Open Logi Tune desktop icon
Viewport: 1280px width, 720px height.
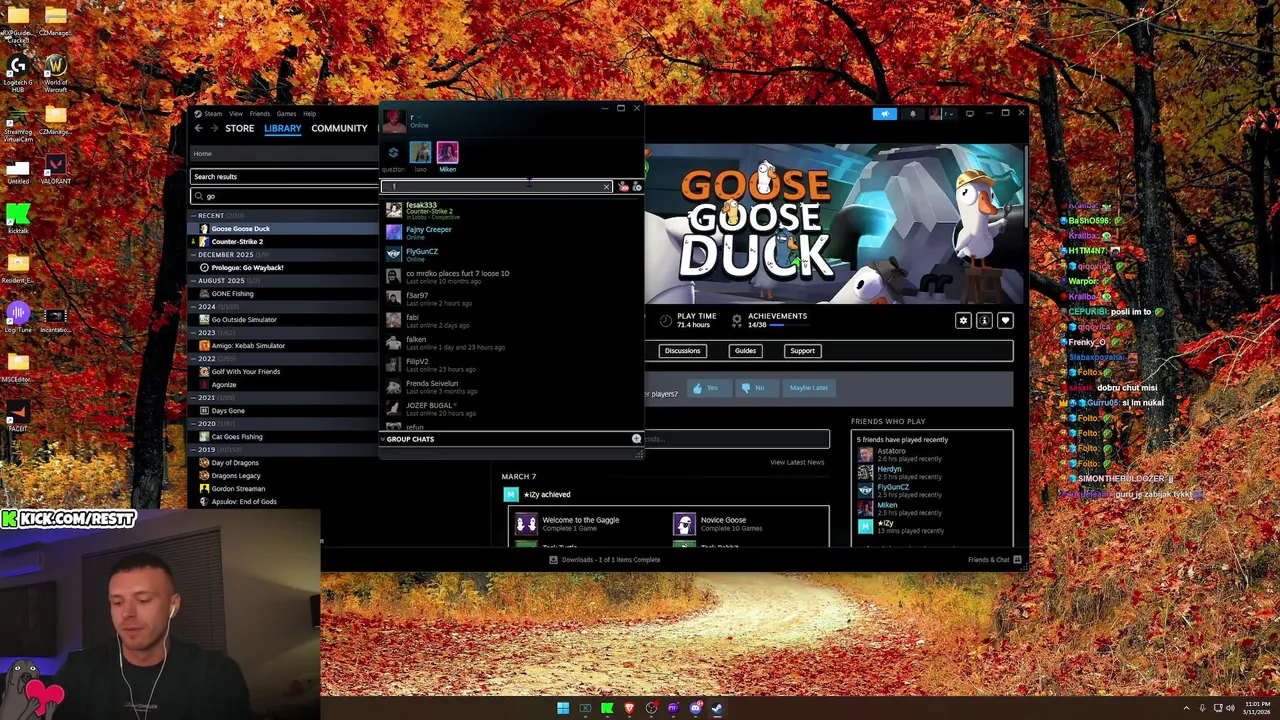point(18,317)
